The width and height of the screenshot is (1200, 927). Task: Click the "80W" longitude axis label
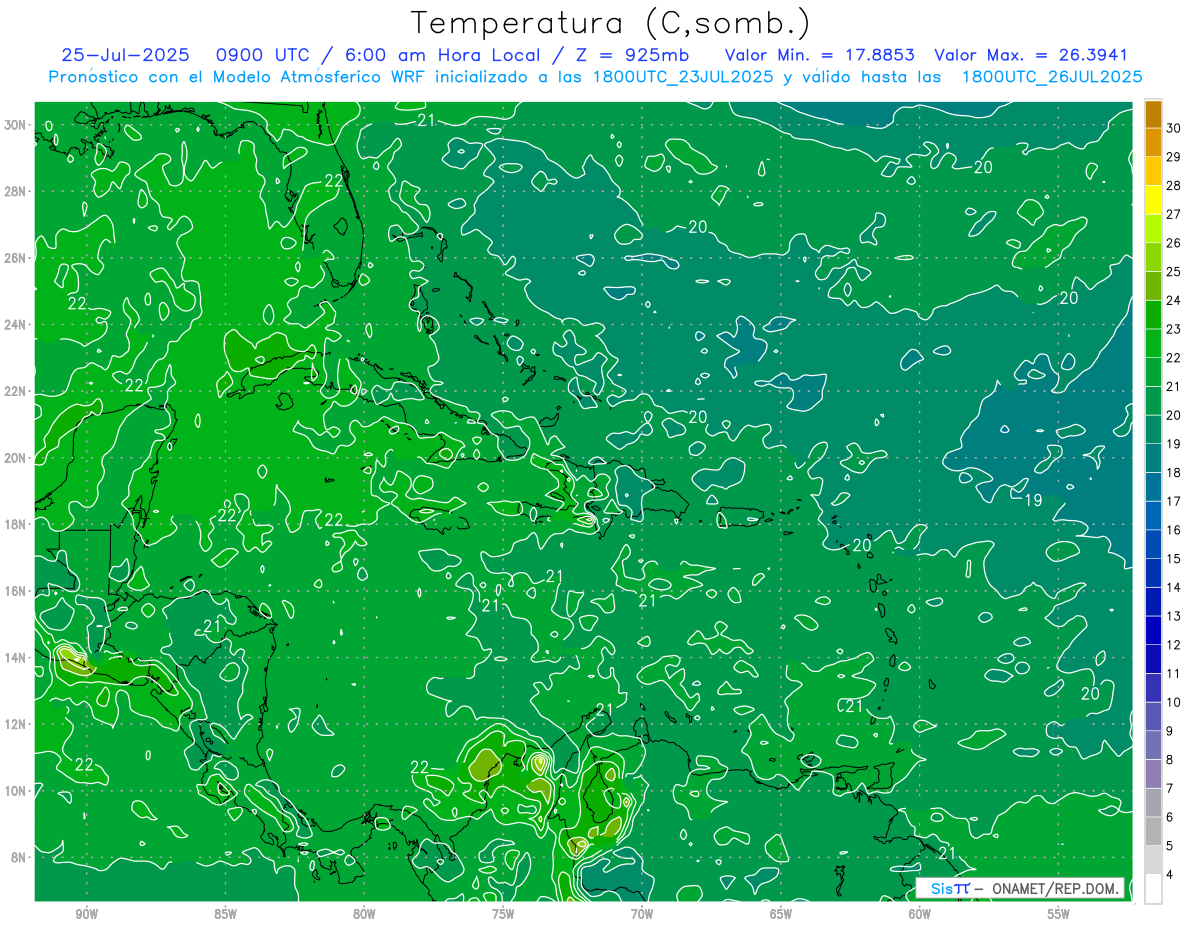(x=364, y=914)
